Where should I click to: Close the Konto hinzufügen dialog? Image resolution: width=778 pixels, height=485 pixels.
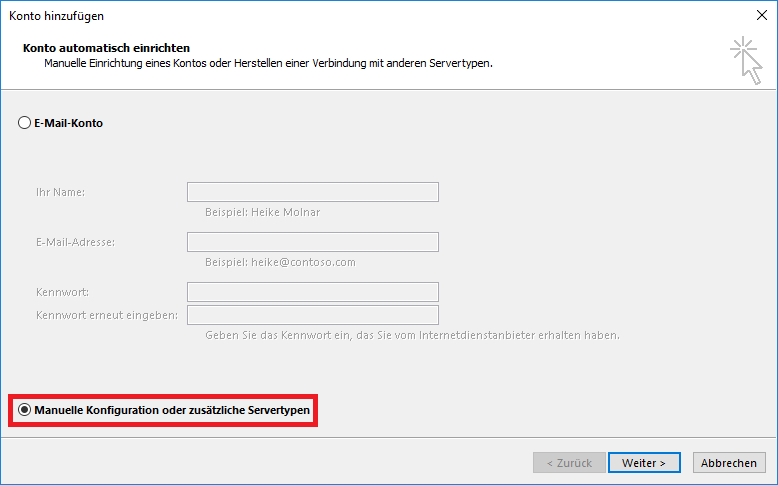click(762, 16)
